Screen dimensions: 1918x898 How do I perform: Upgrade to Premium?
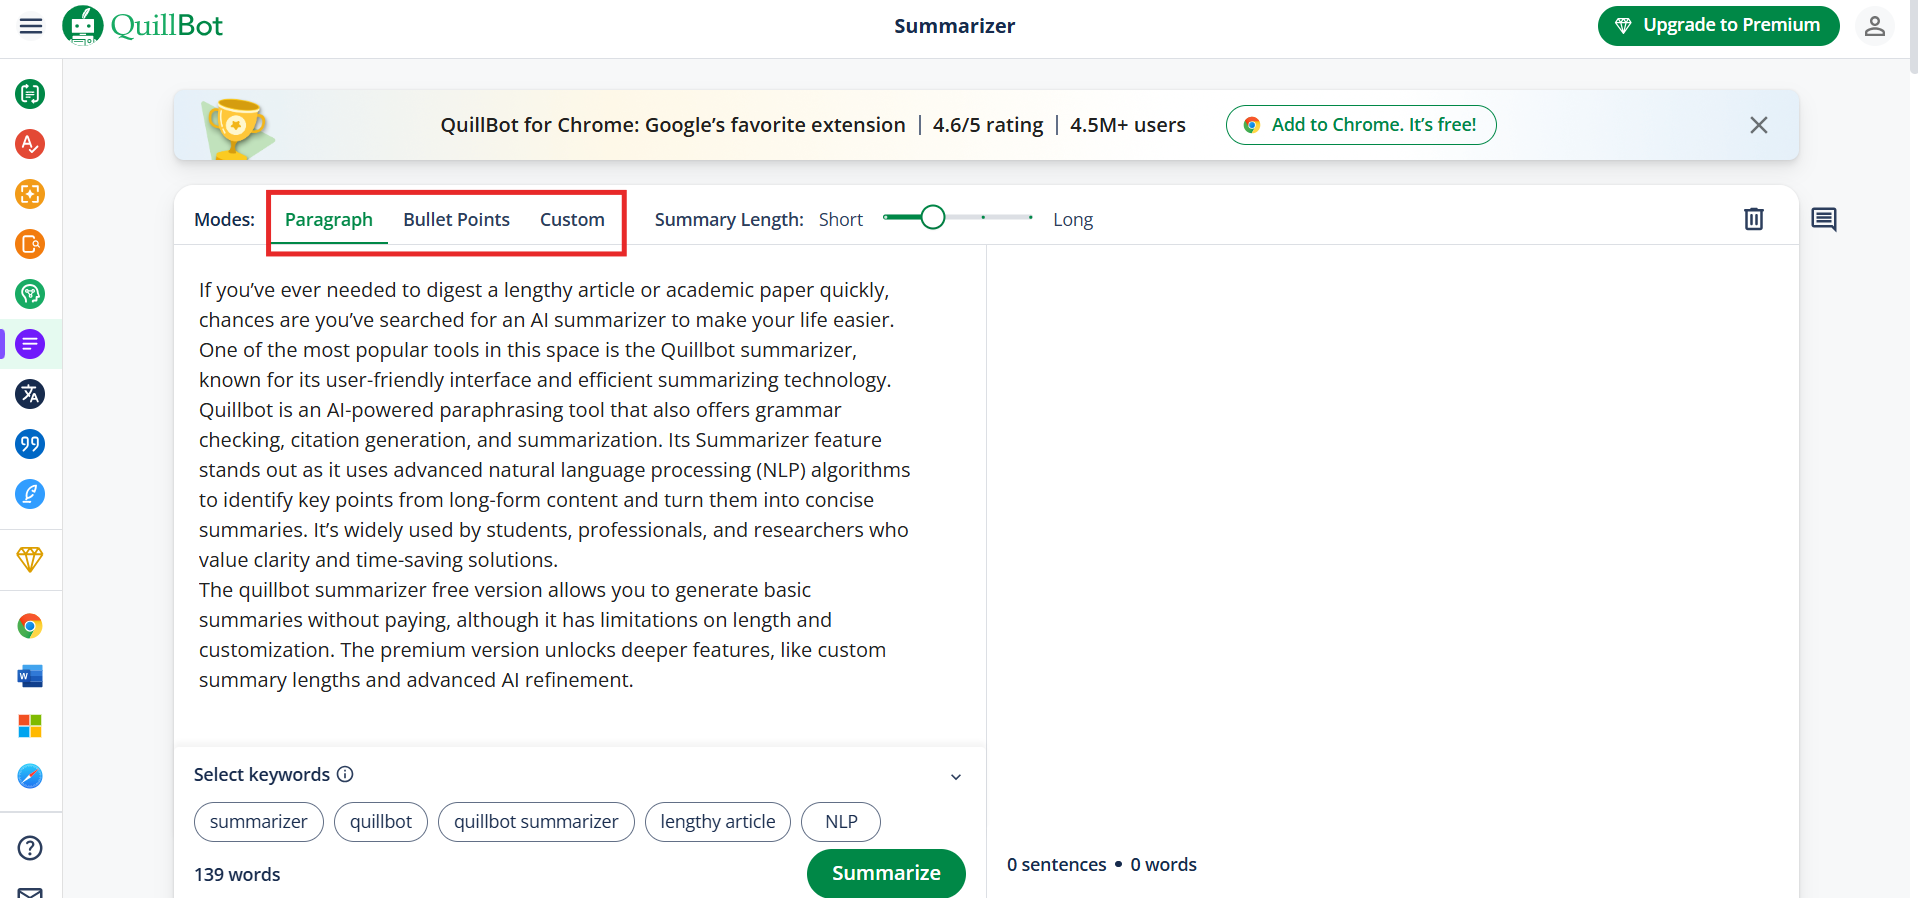(x=1718, y=26)
